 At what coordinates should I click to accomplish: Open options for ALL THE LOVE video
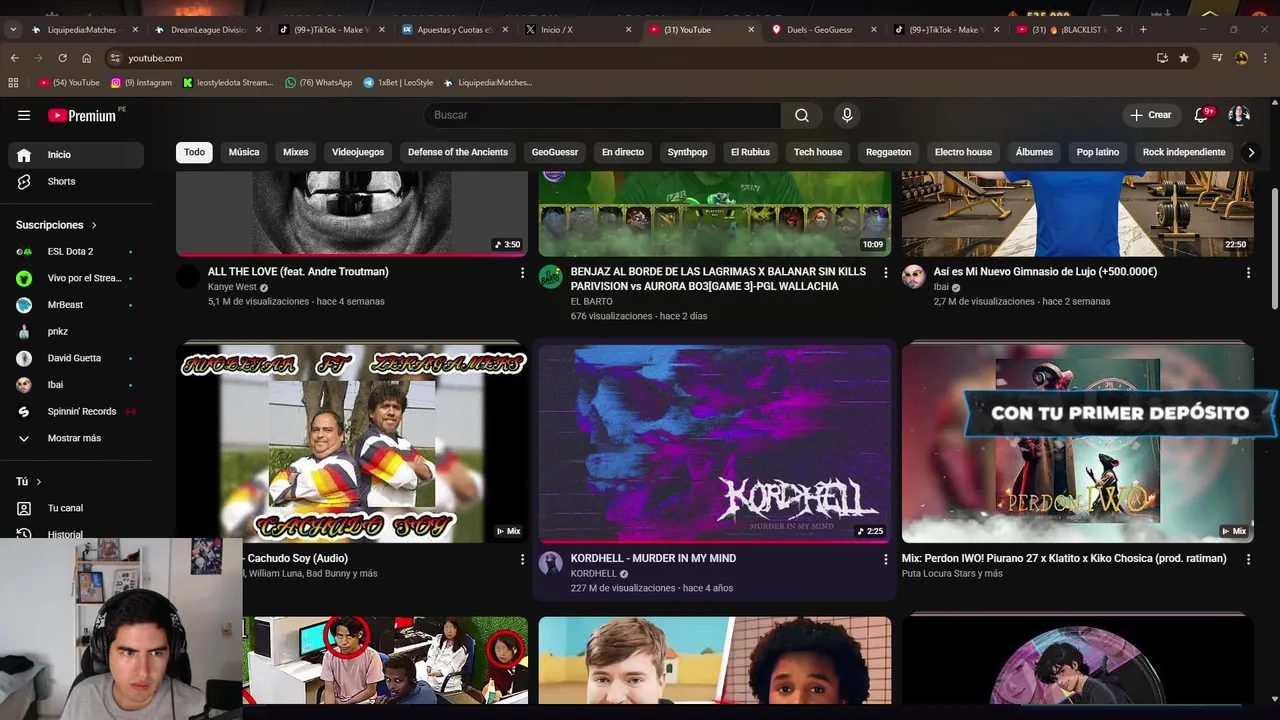point(522,272)
